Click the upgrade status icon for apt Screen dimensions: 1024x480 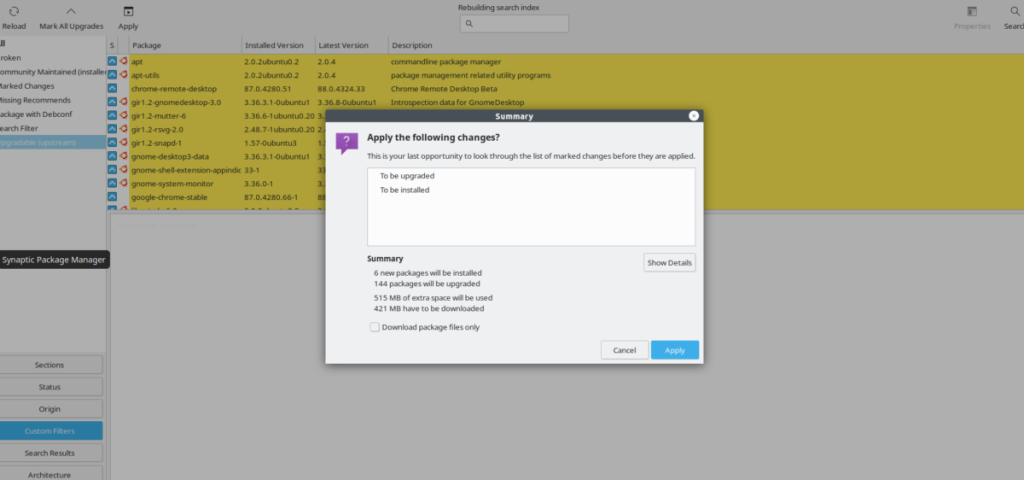coord(113,61)
